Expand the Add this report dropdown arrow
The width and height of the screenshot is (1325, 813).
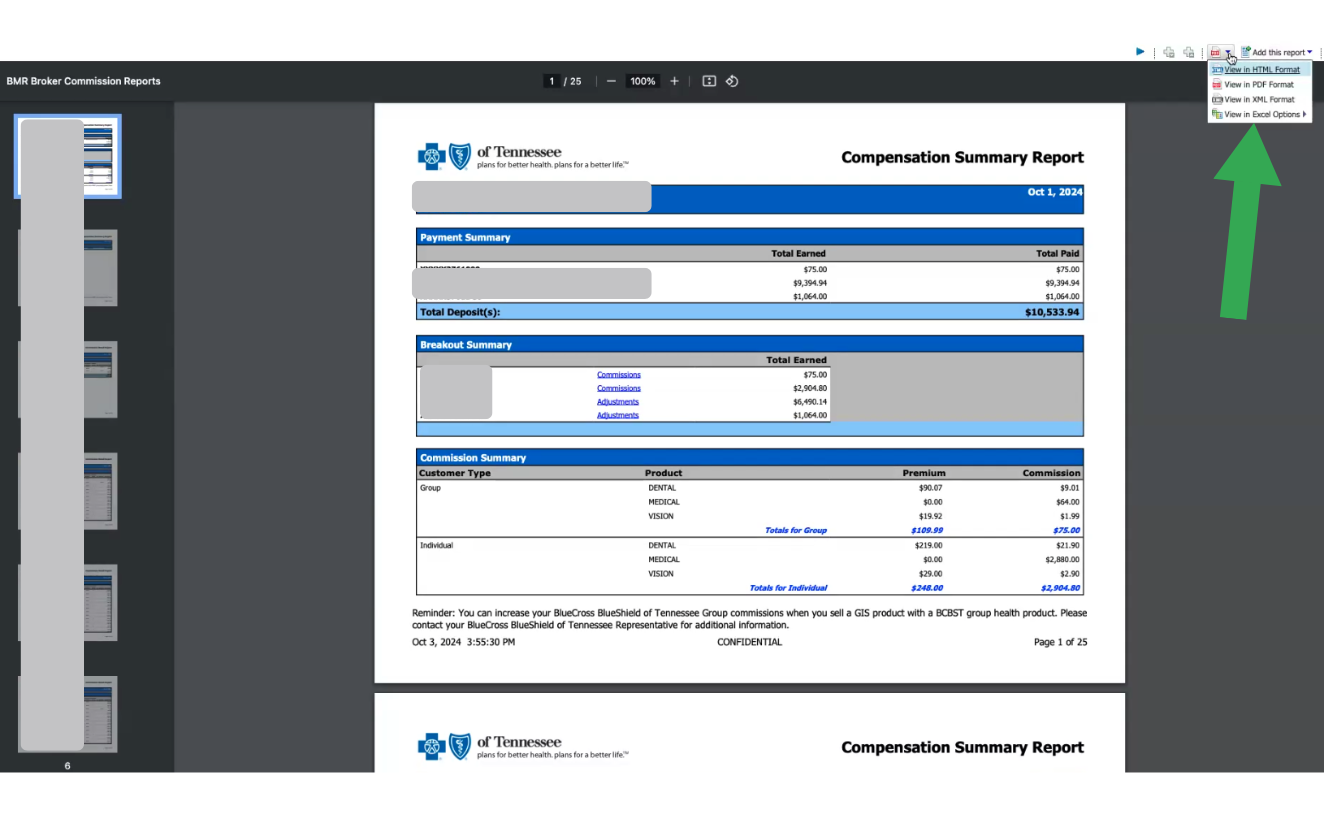click(x=1310, y=52)
